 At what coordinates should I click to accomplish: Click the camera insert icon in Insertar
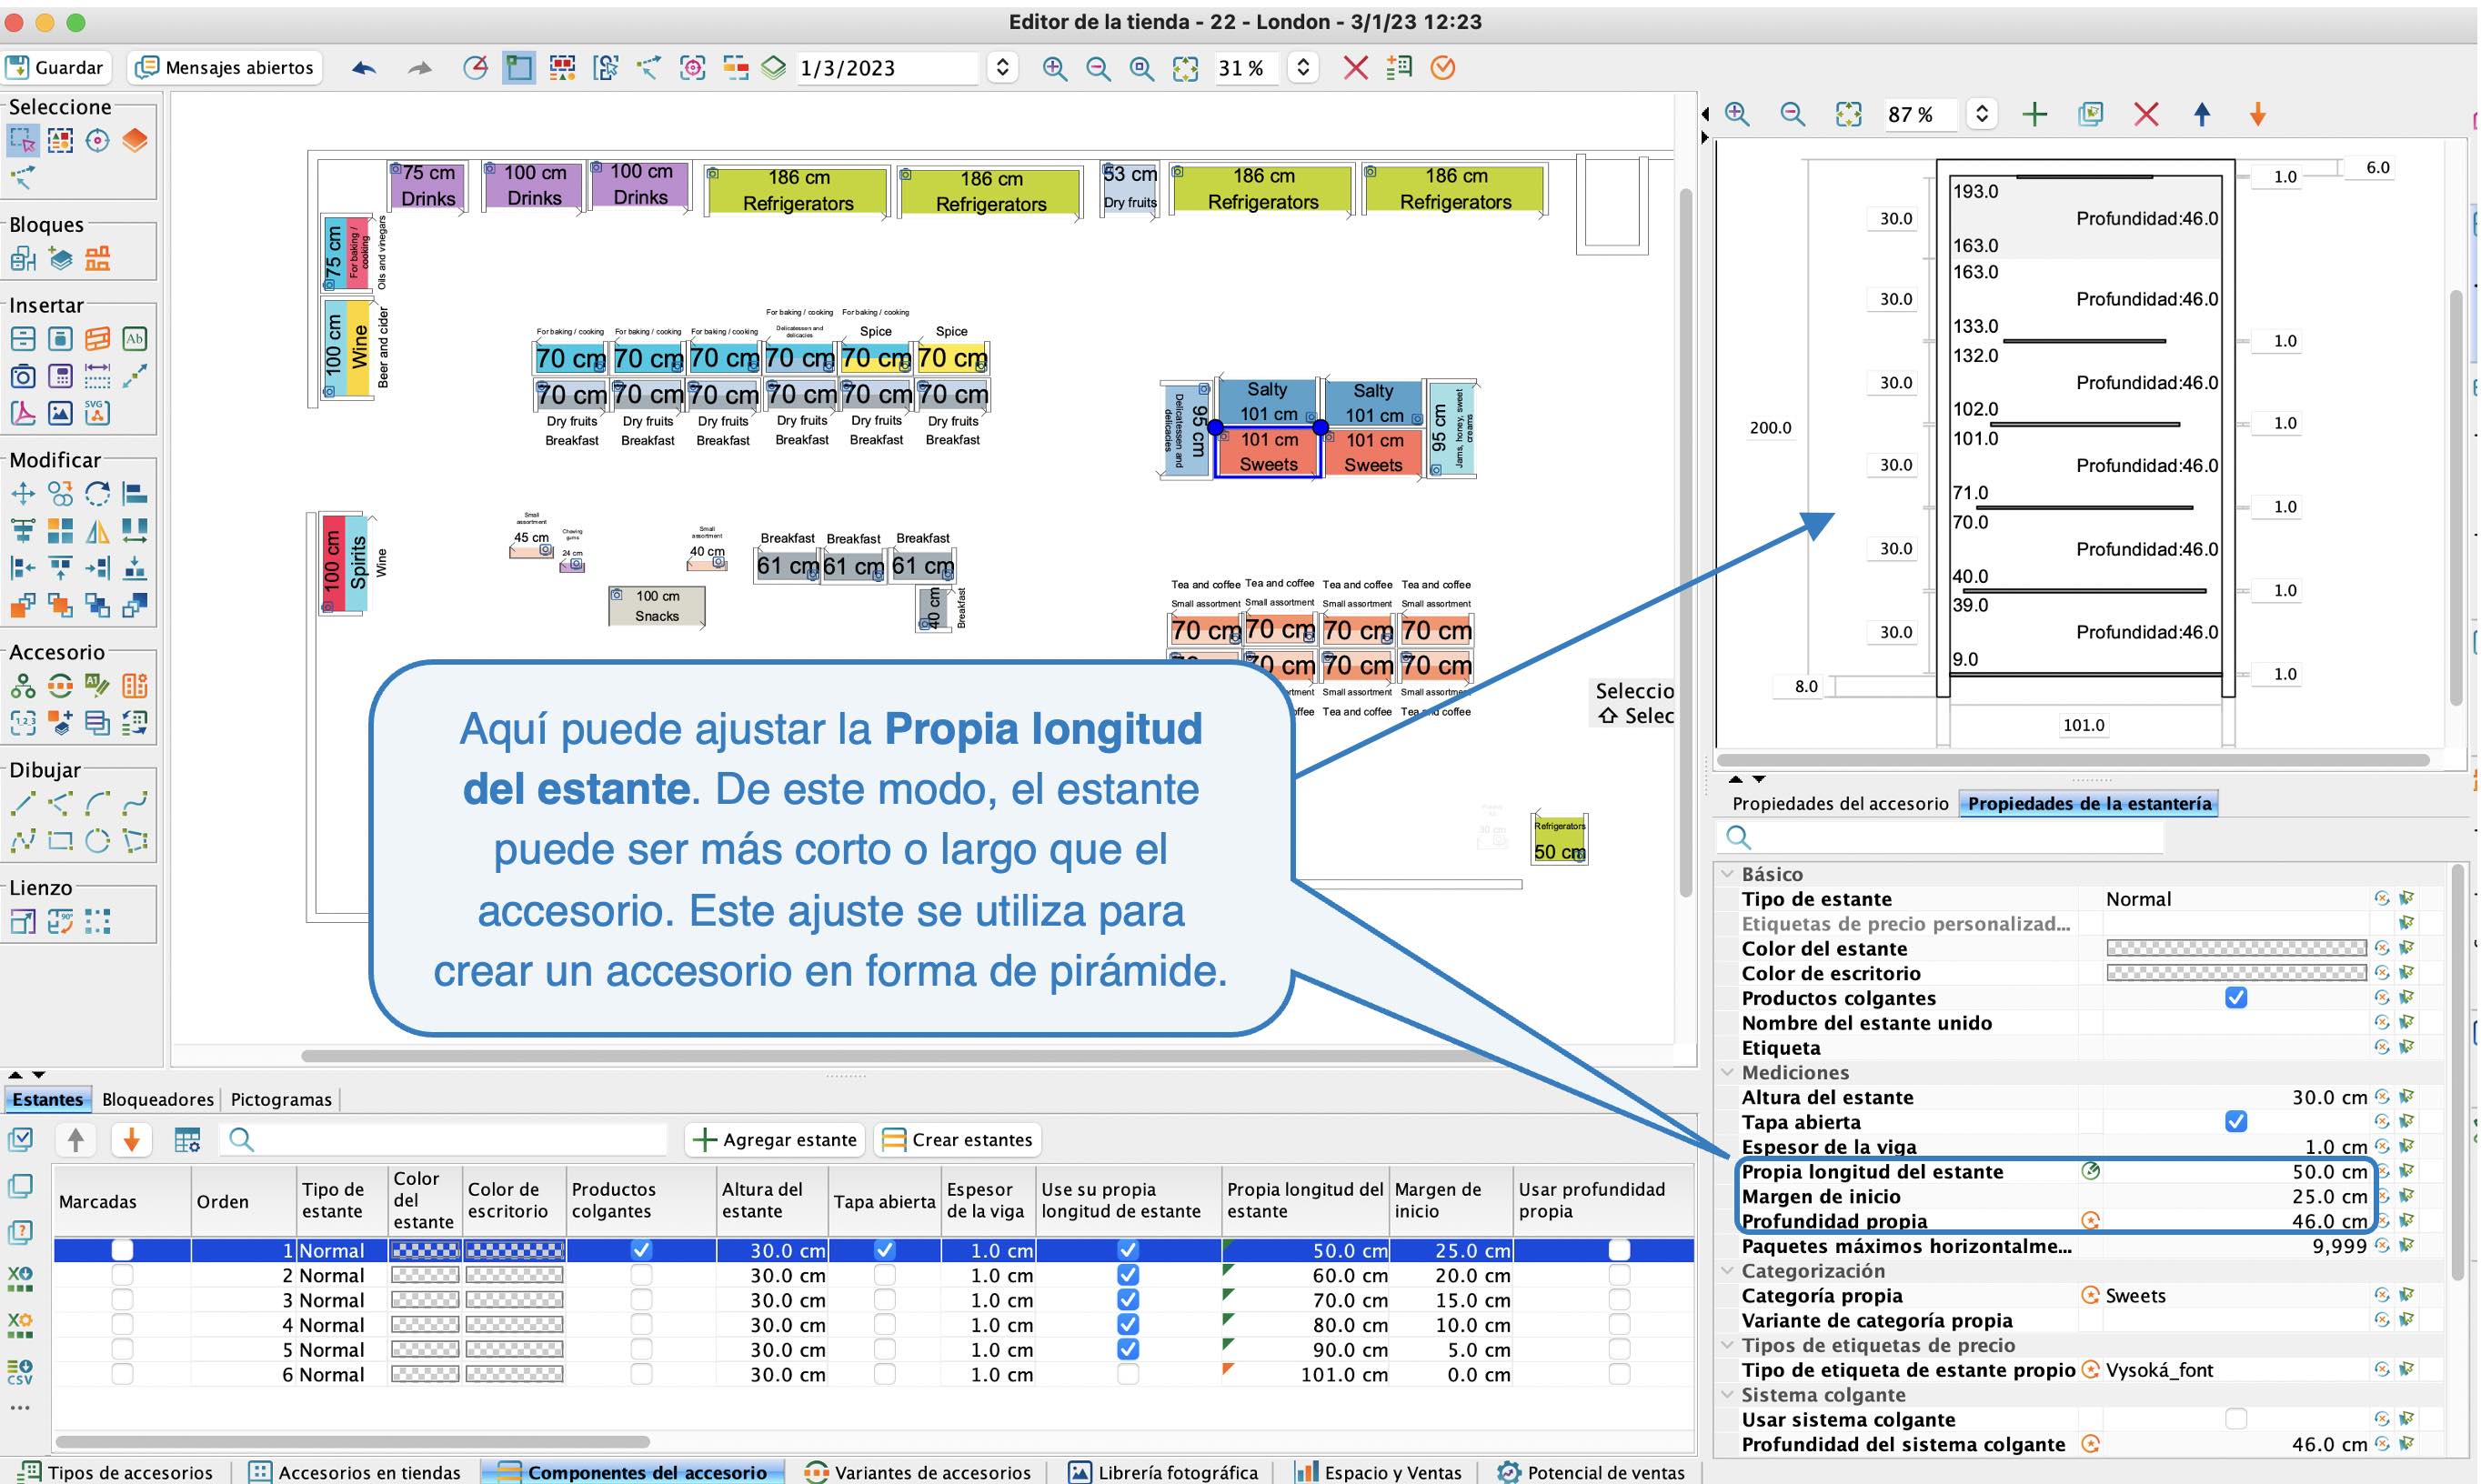point(23,376)
